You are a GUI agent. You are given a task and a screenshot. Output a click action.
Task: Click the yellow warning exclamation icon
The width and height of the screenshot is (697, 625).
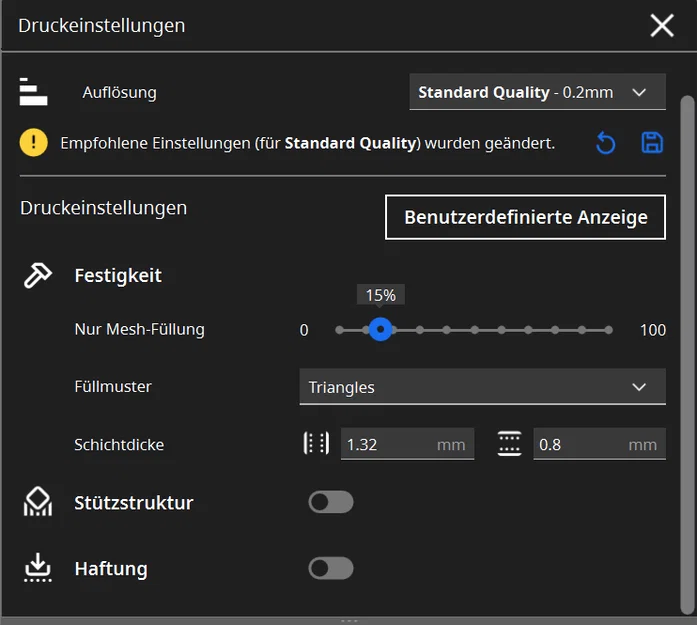[x=33, y=143]
